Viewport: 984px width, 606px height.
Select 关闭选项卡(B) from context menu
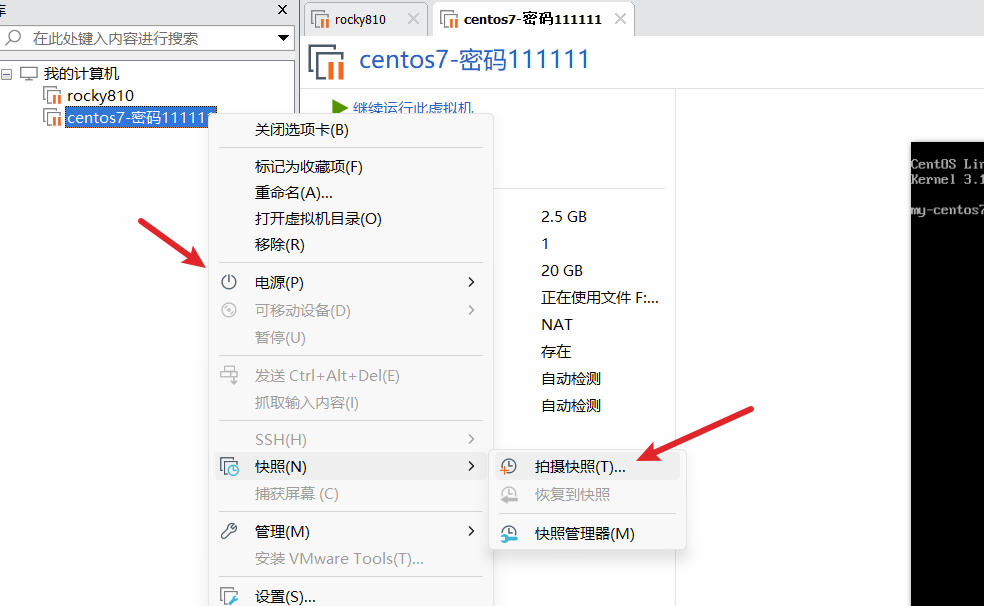351,130
